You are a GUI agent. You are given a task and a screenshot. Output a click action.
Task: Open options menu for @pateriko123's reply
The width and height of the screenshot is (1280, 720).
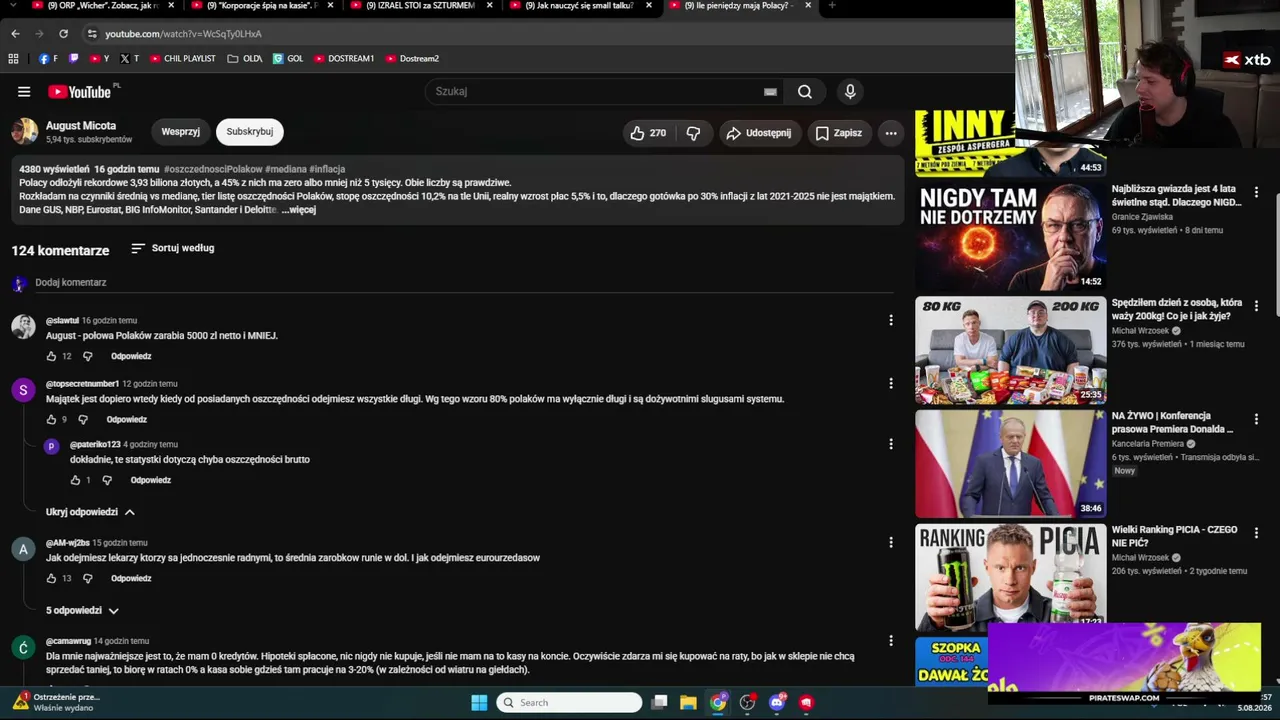tap(891, 444)
